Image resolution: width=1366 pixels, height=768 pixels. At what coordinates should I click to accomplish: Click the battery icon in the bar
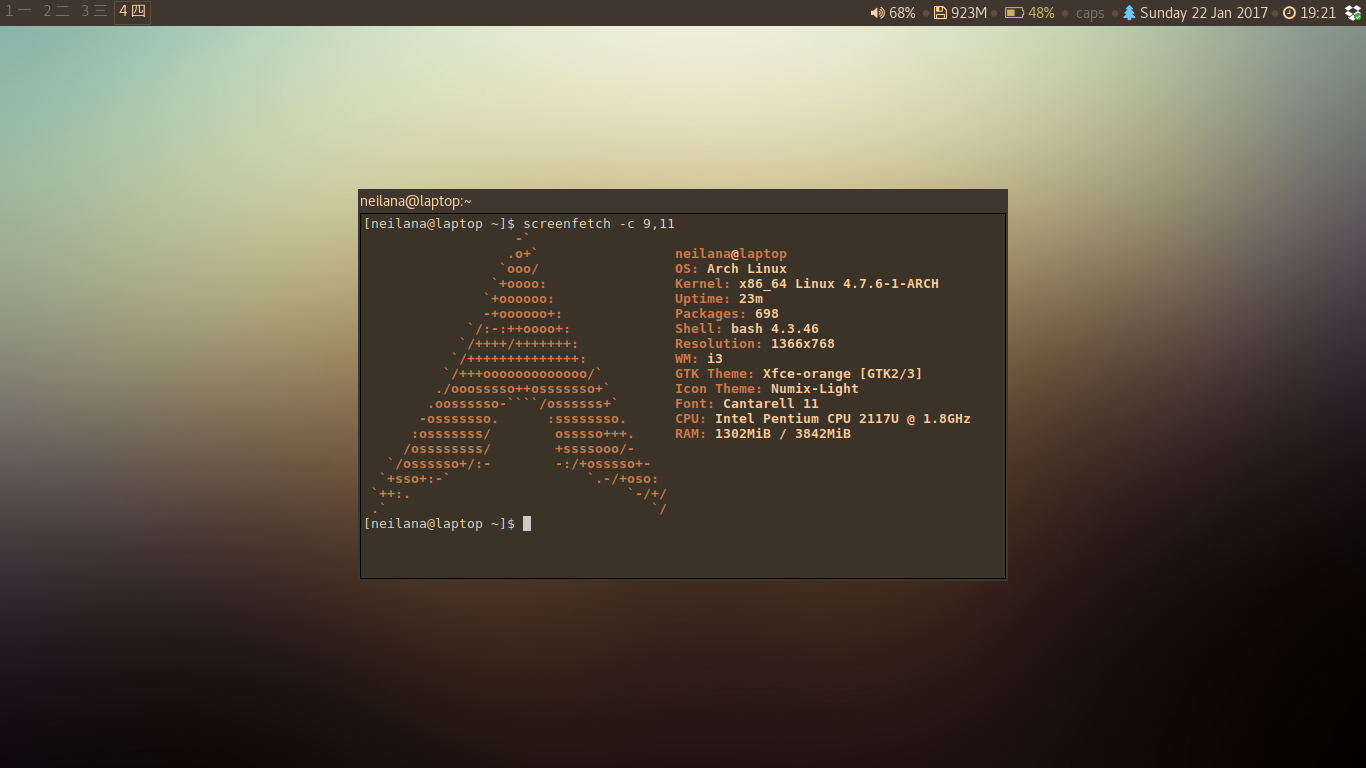(1014, 13)
